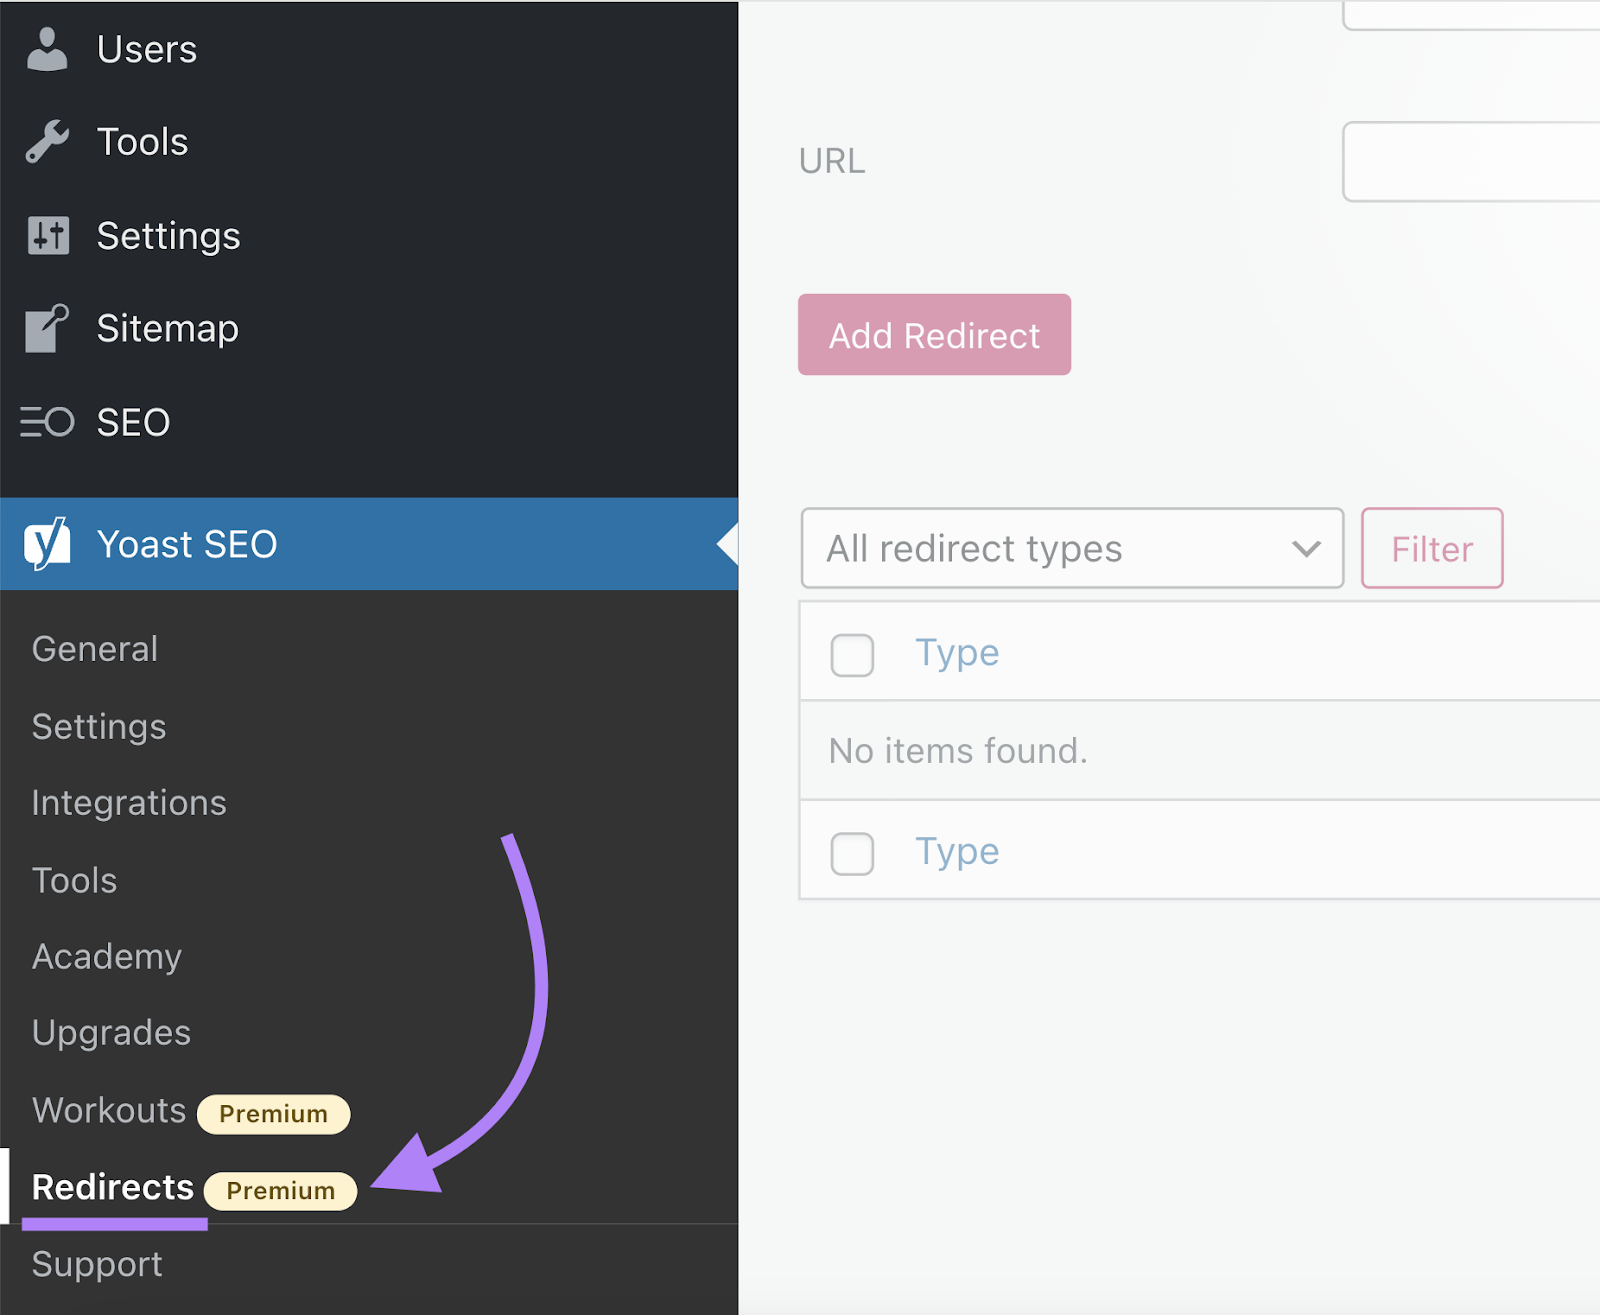The width and height of the screenshot is (1600, 1315).
Task: Click the chevron on redirect types select
Action: pyautogui.click(x=1306, y=548)
